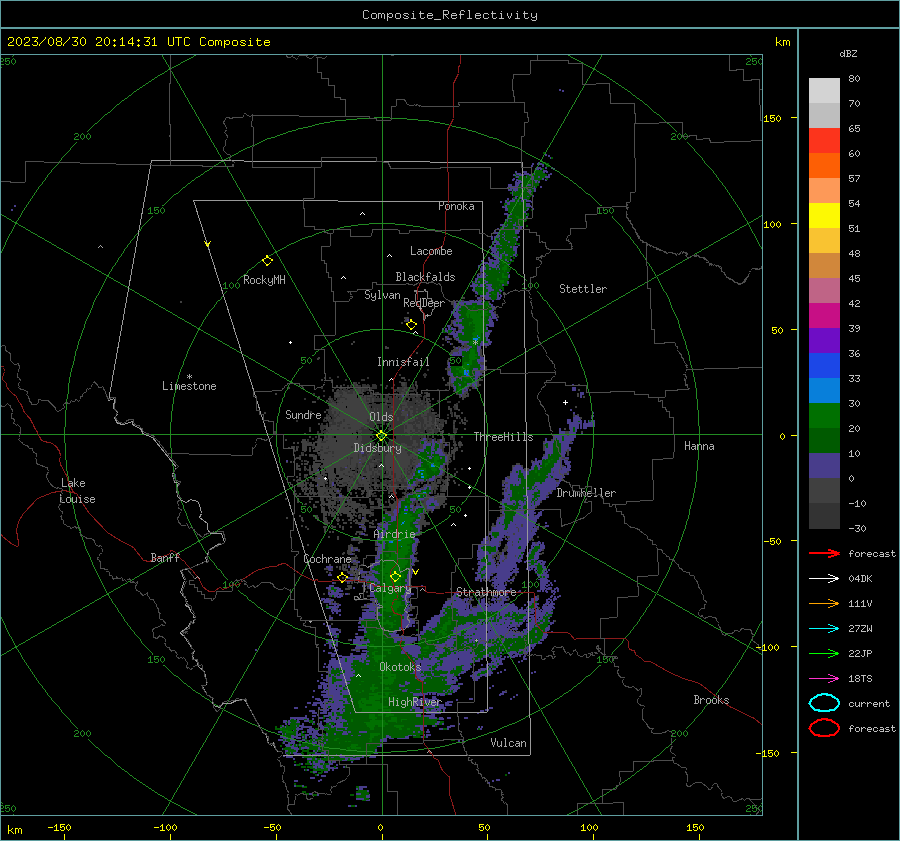The width and height of the screenshot is (900, 841).
Task: Click the Drumheller town label
Action: pyautogui.click(x=586, y=493)
